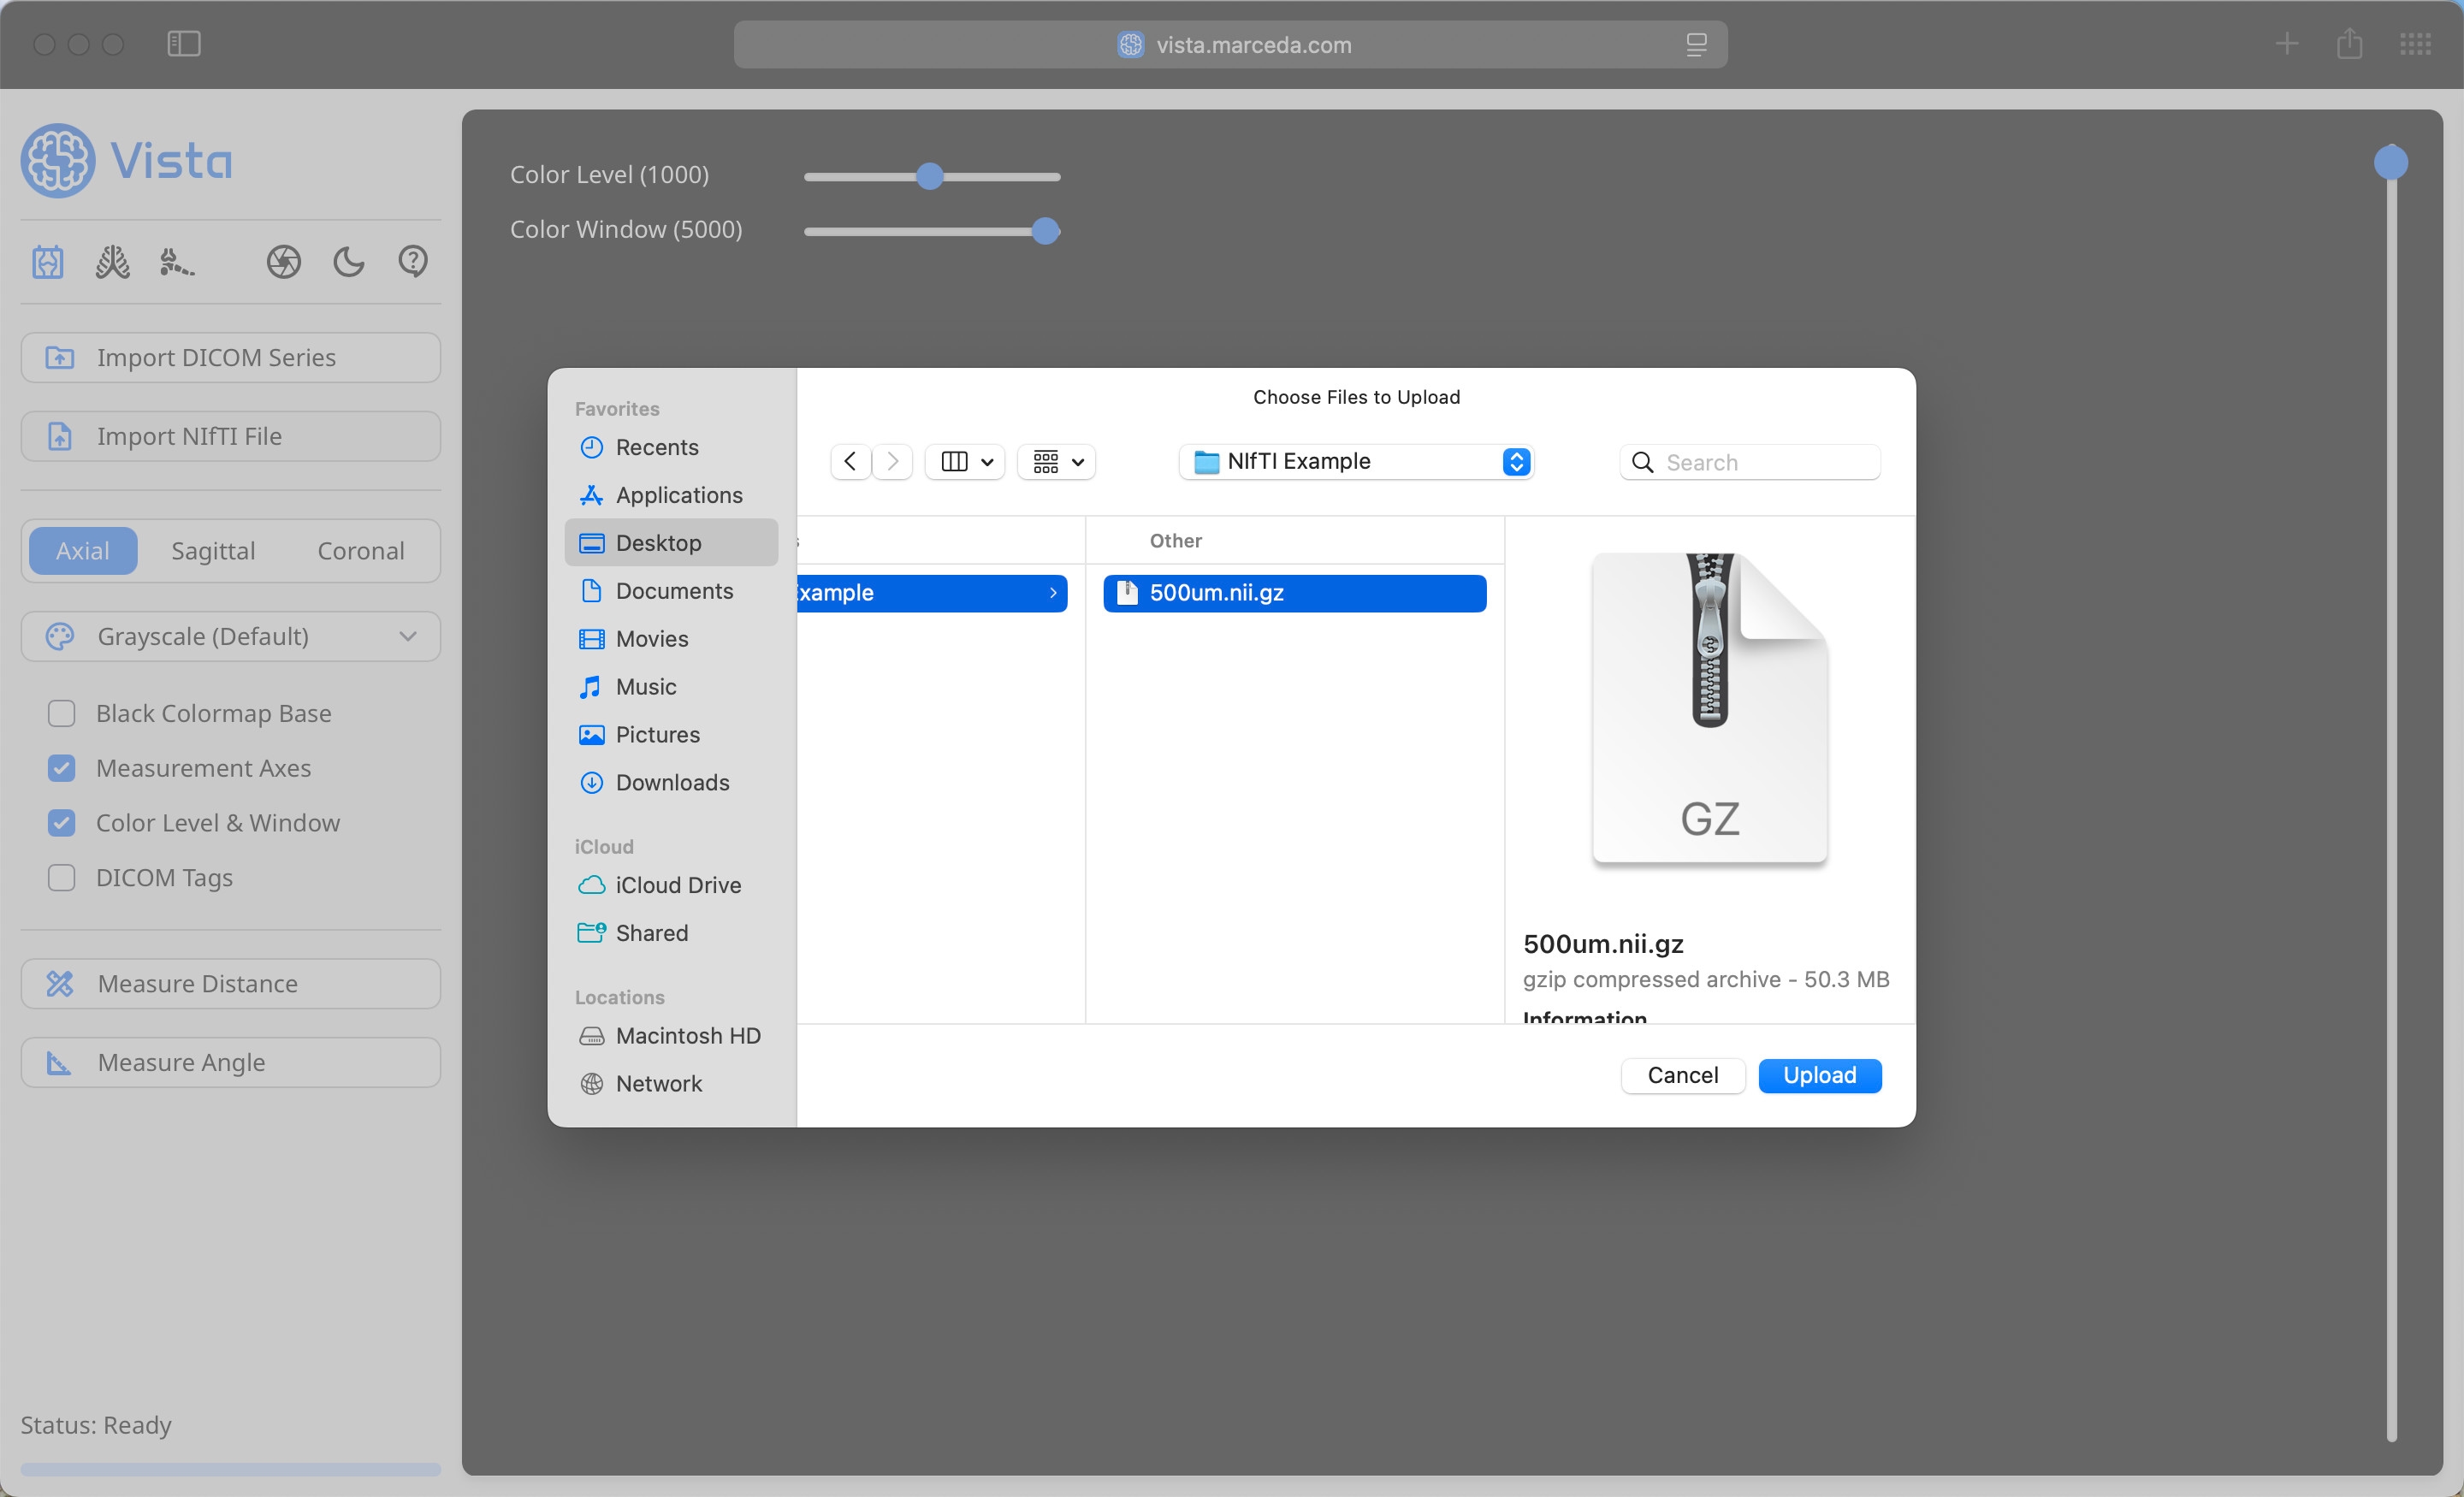
Task: Switch to the Coronal view tab
Action: click(361, 550)
